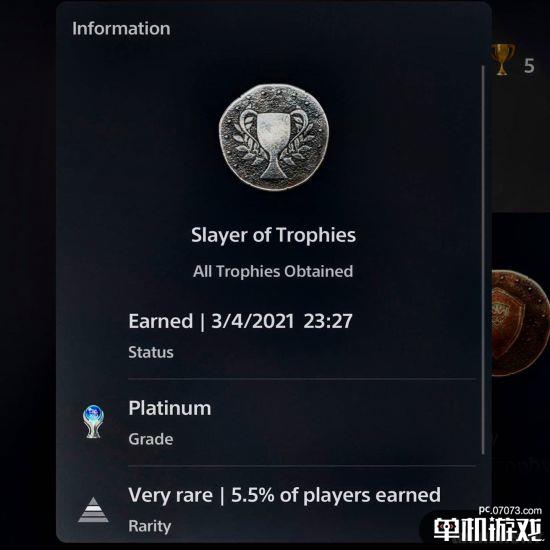
Task: Click the All Trophies Obtained description
Action: point(273,271)
